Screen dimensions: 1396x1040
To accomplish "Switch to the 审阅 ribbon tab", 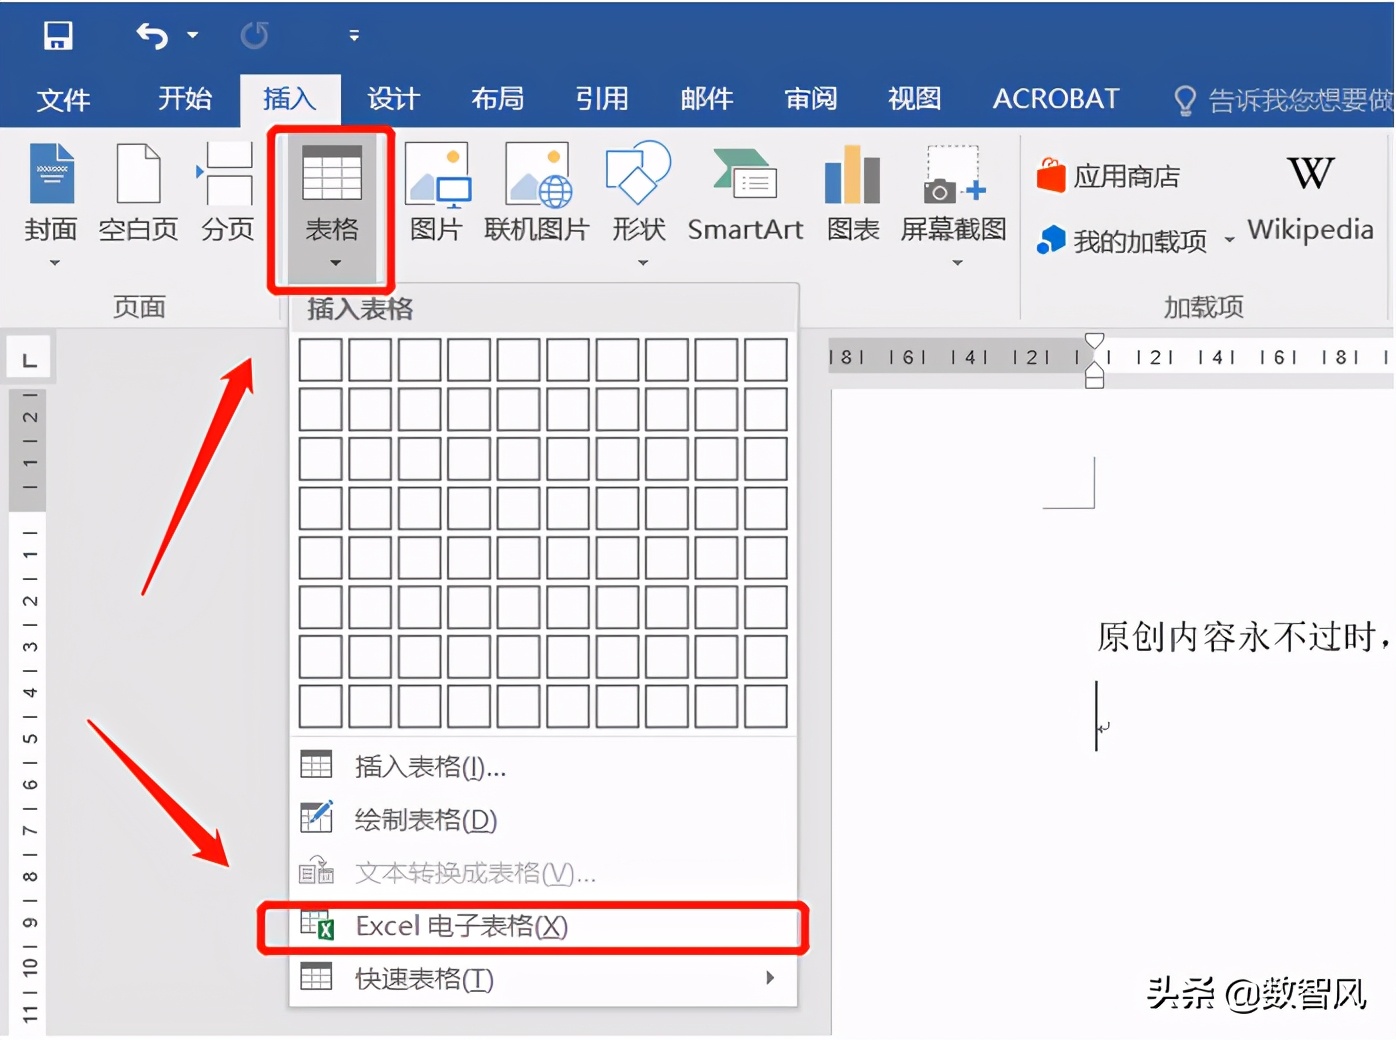I will (x=810, y=98).
